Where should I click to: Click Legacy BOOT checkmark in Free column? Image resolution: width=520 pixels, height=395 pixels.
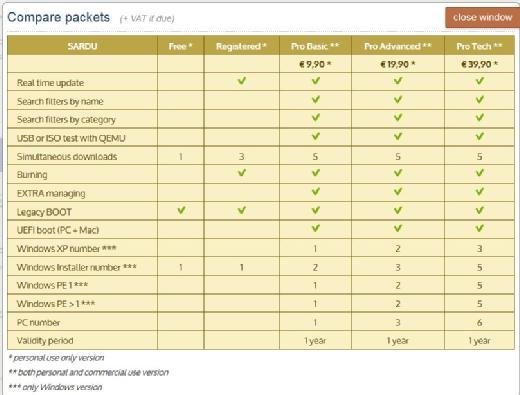click(181, 210)
